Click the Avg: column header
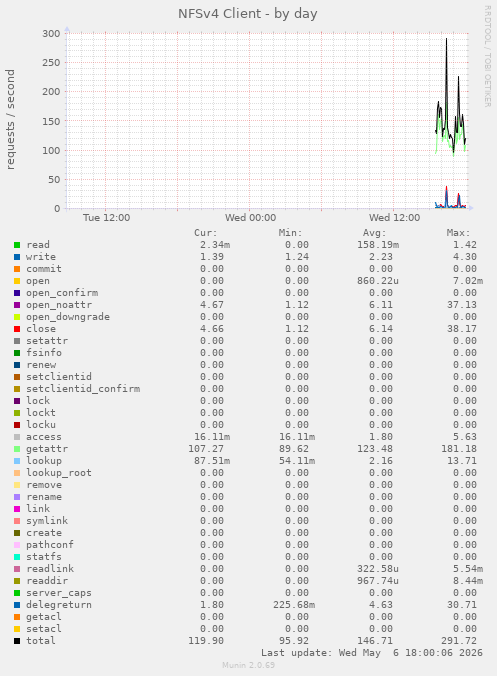 374,233
